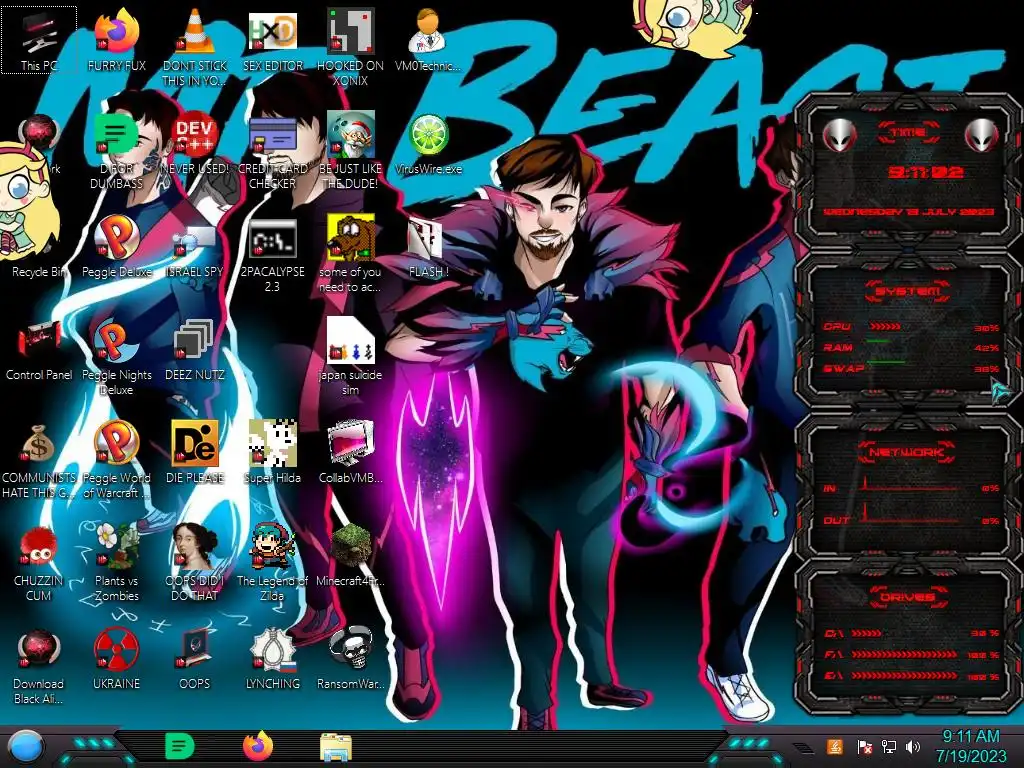Screen dimensions: 1024x768
Task: Open the BE JUST LIKE THE DUDE shortcut
Action: click(351, 152)
